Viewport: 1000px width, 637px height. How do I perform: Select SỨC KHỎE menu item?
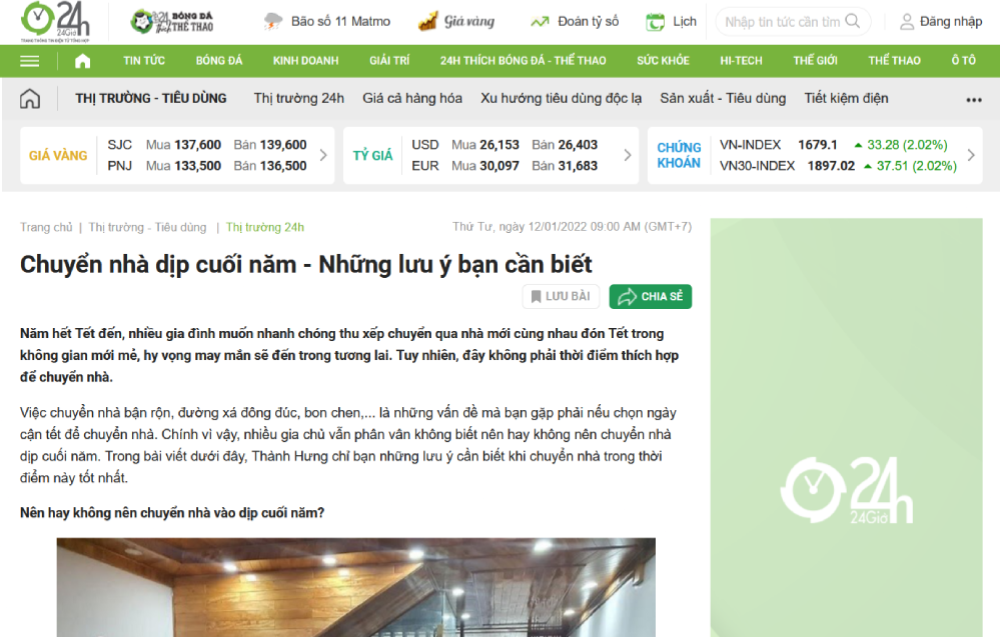click(x=662, y=61)
